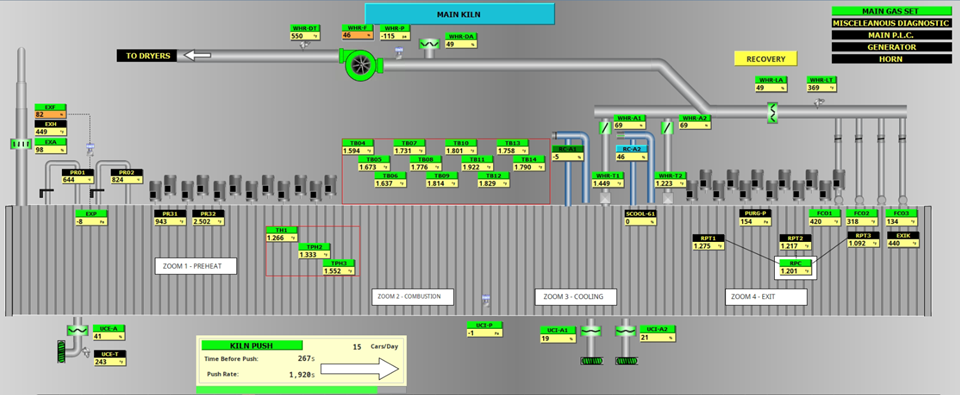This screenshot has width=960, height=395.
Task: Click the EXP pressure value -8
Action: tap(91, 222)
